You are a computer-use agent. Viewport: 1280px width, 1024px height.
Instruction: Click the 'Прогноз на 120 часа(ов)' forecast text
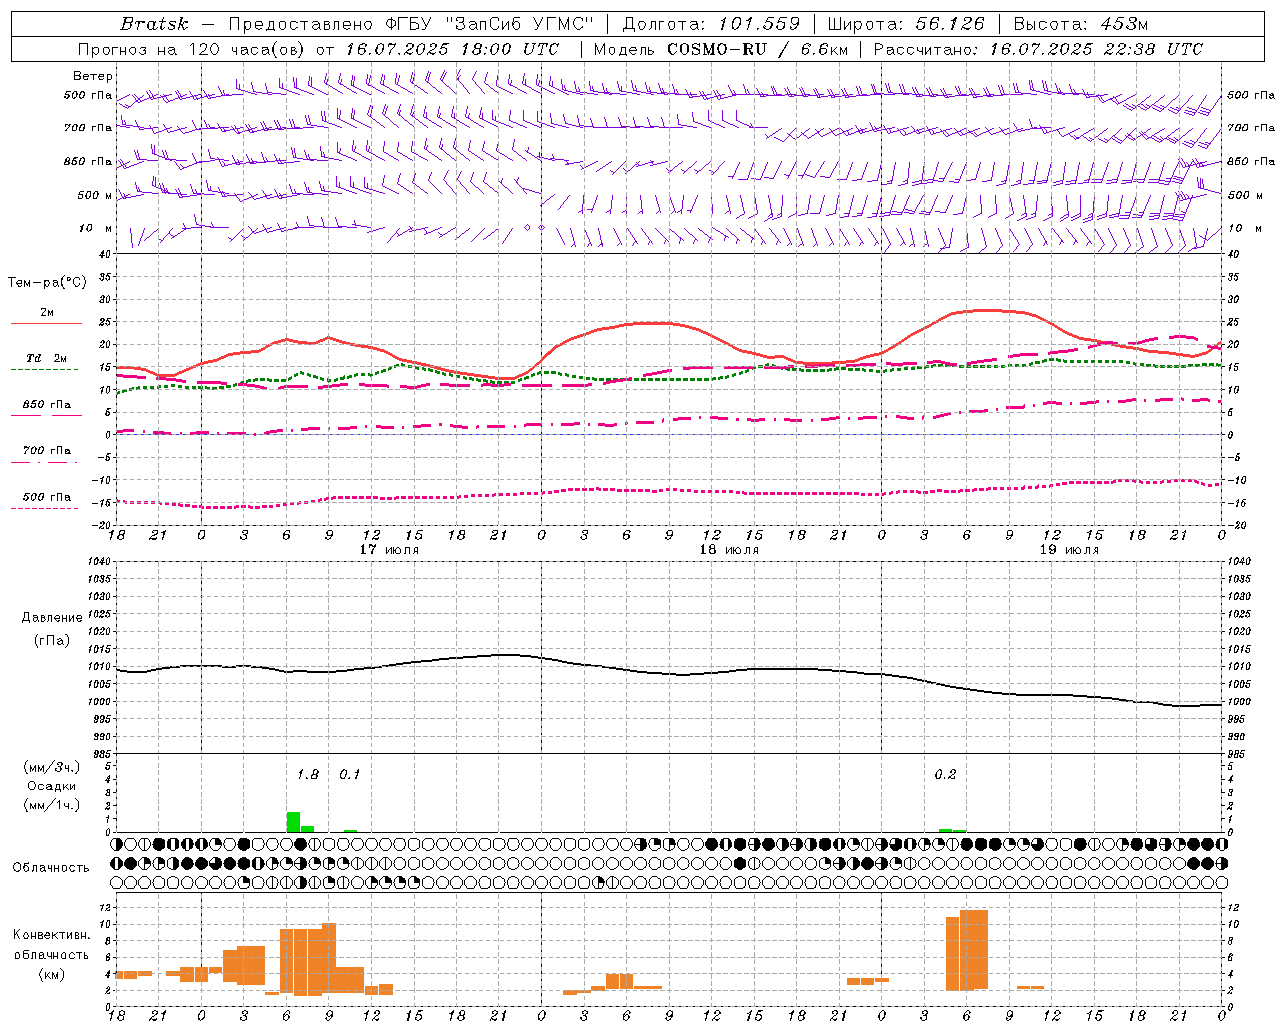click(x=192, y=49)
